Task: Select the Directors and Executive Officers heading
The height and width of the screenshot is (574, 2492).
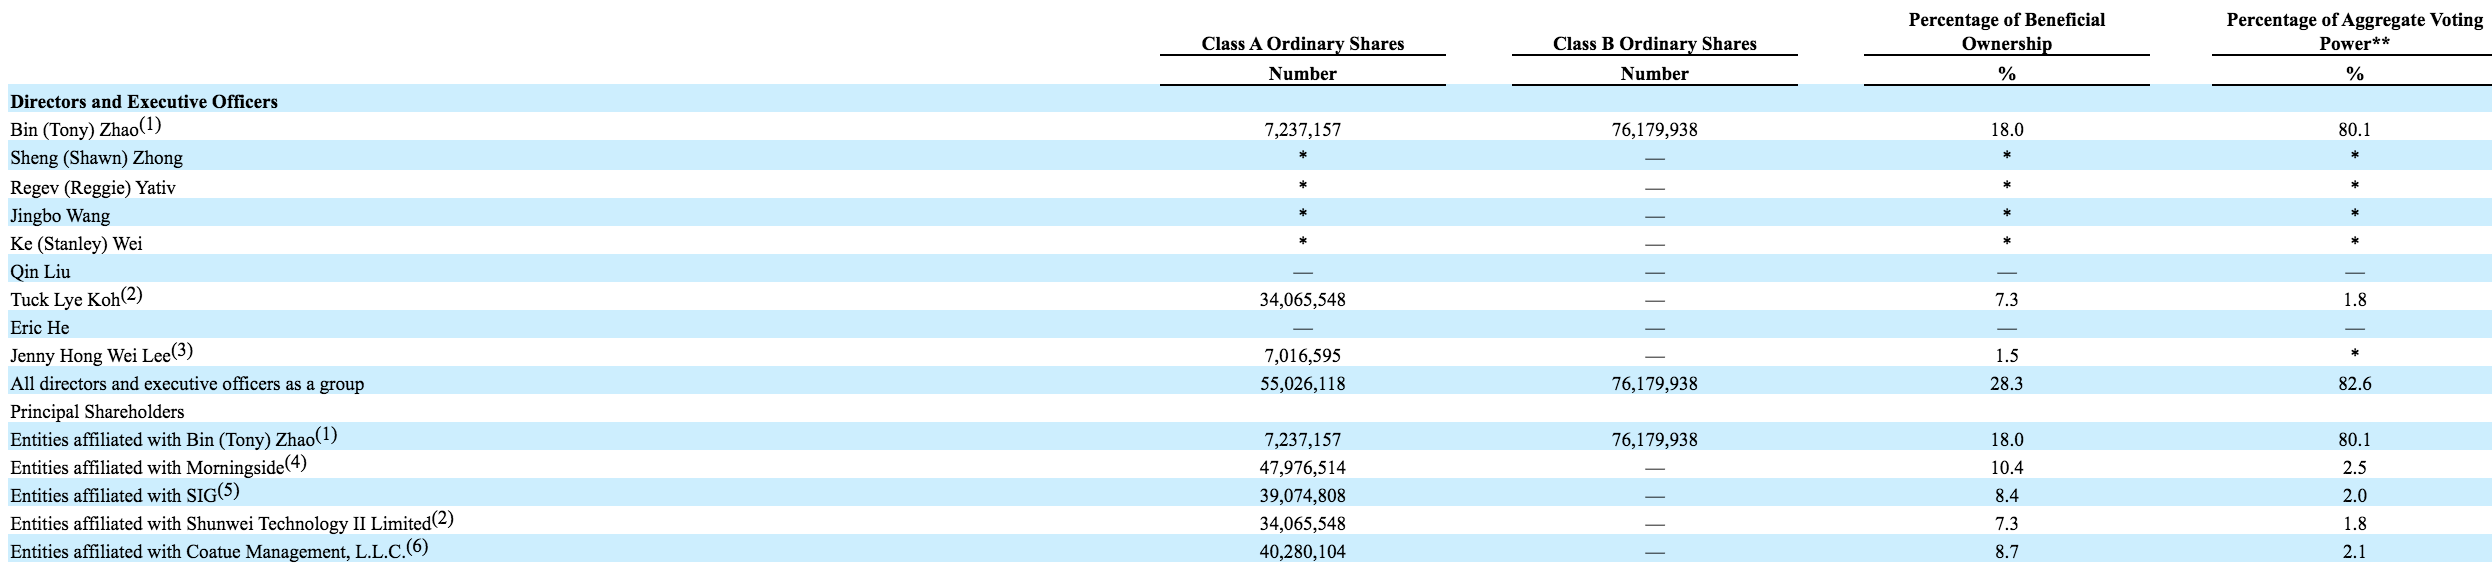Action: pos(144,101)
